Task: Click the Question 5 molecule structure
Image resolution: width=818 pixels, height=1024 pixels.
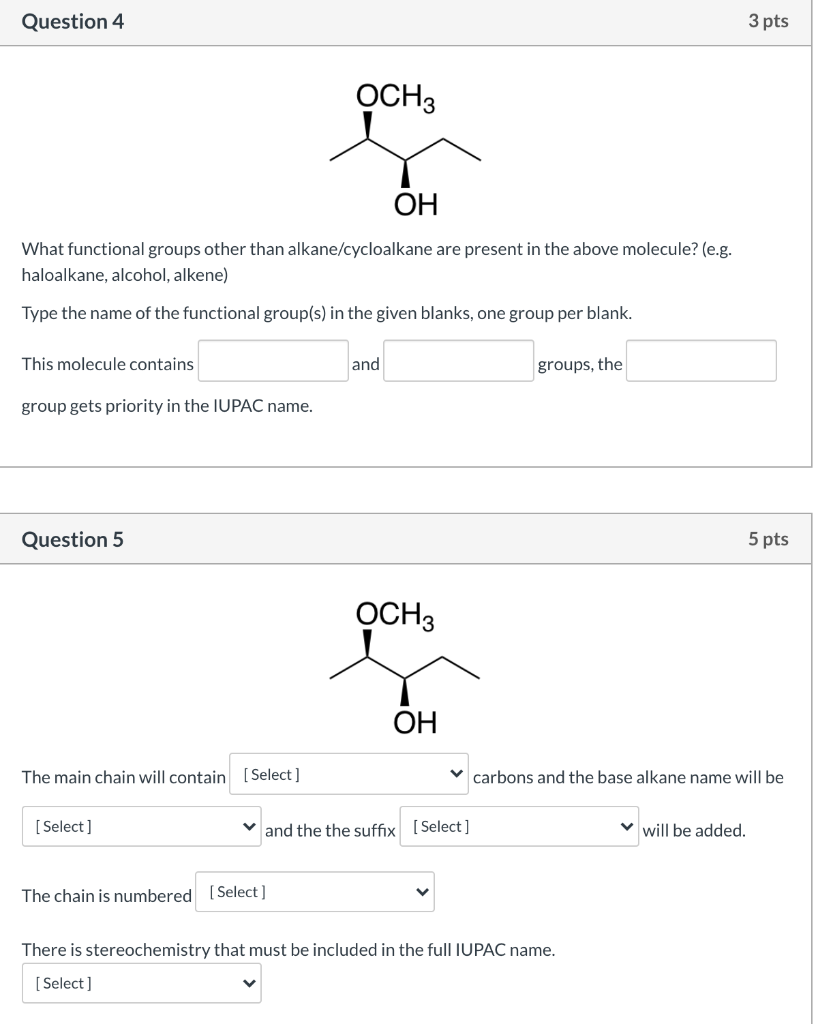Action: point(405,665)
